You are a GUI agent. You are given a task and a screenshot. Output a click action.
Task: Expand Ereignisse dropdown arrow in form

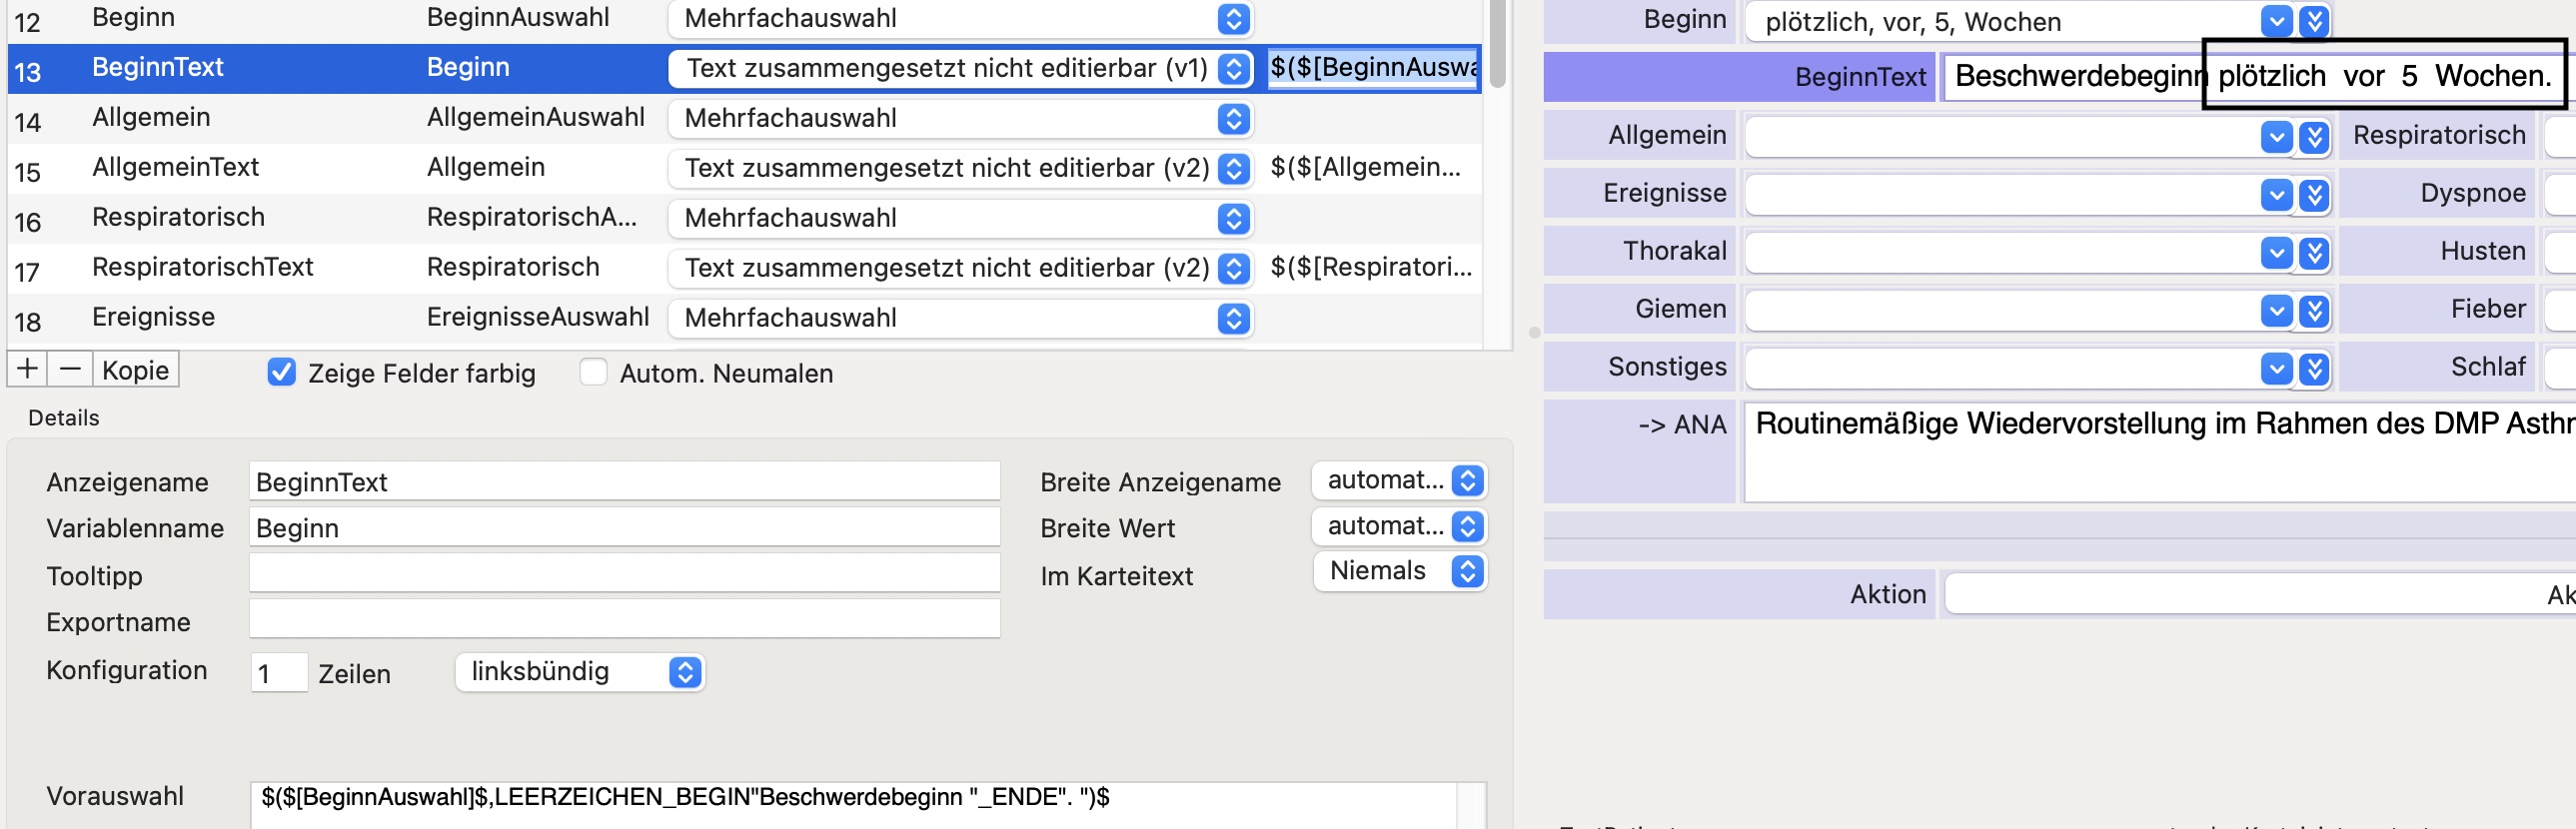point(2276,194)
